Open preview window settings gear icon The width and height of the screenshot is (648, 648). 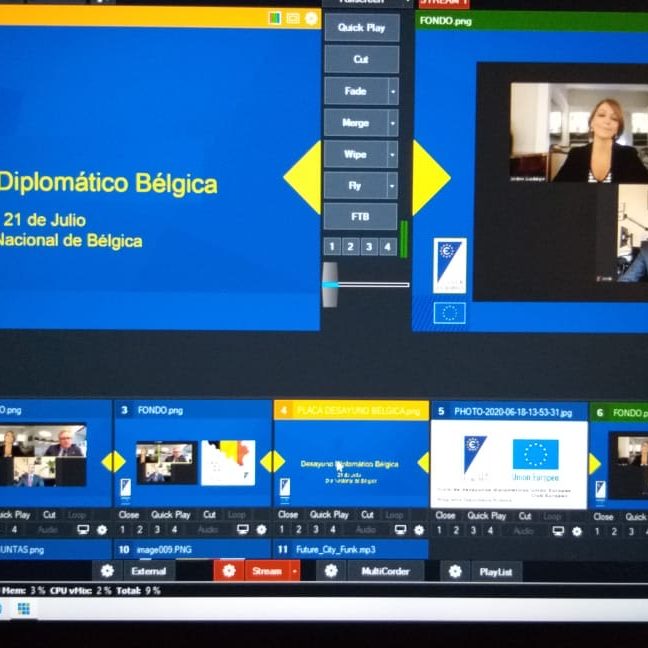pos(311,18)
